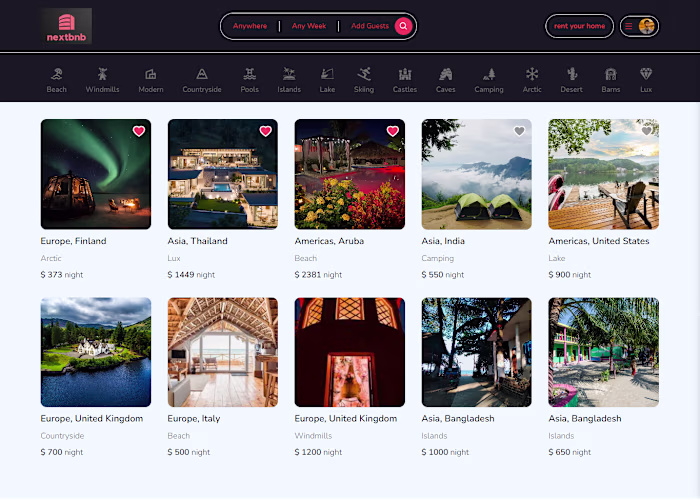Open the hamburger user menu

coord(629,26)
